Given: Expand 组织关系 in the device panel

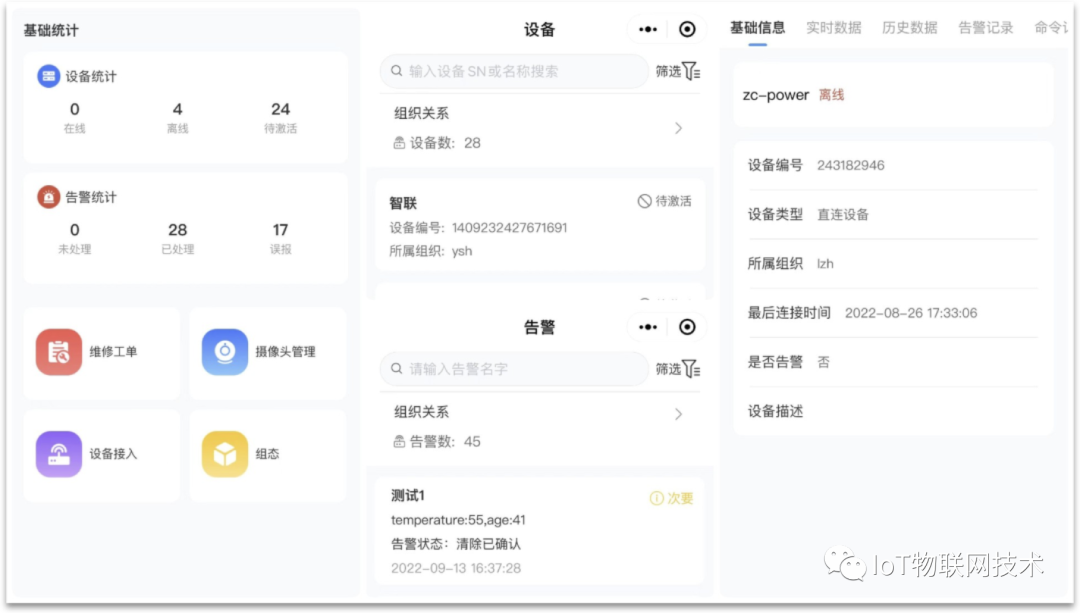Looking at the screenshot, I should (x=678, y=128).
